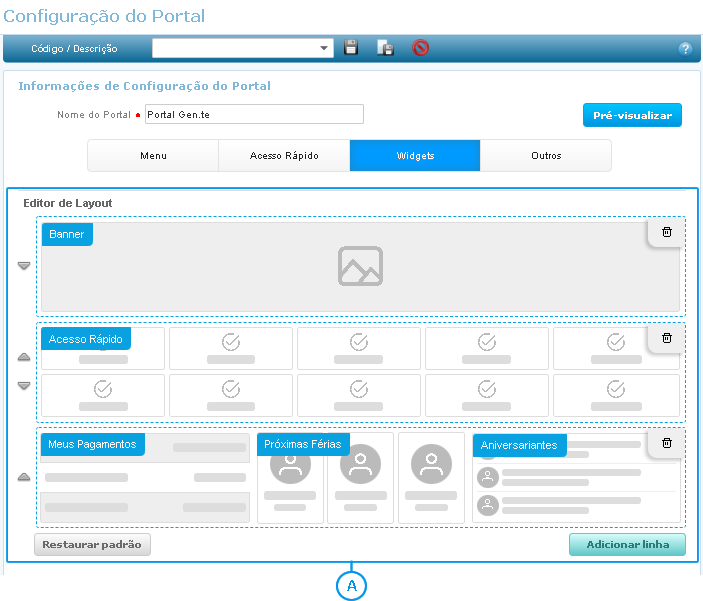
Task: Click the Restaurar padrão button
Action: click(93, 545)
